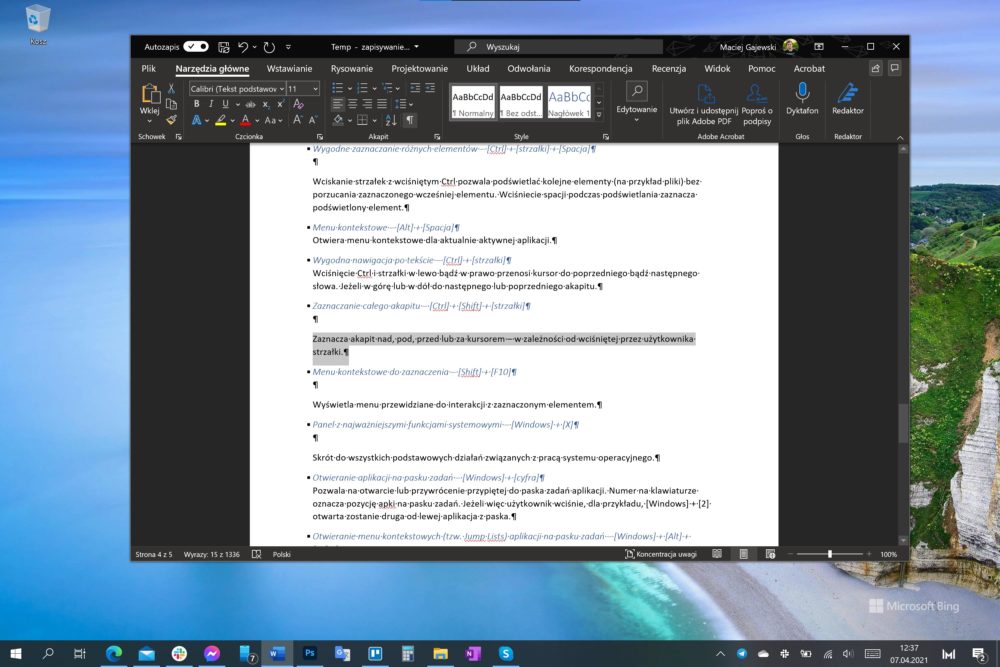The width and height of the screenshot is (1000, 667).
Task: Open bullet list style dropdown arrow
Action: tap(349, 88)
